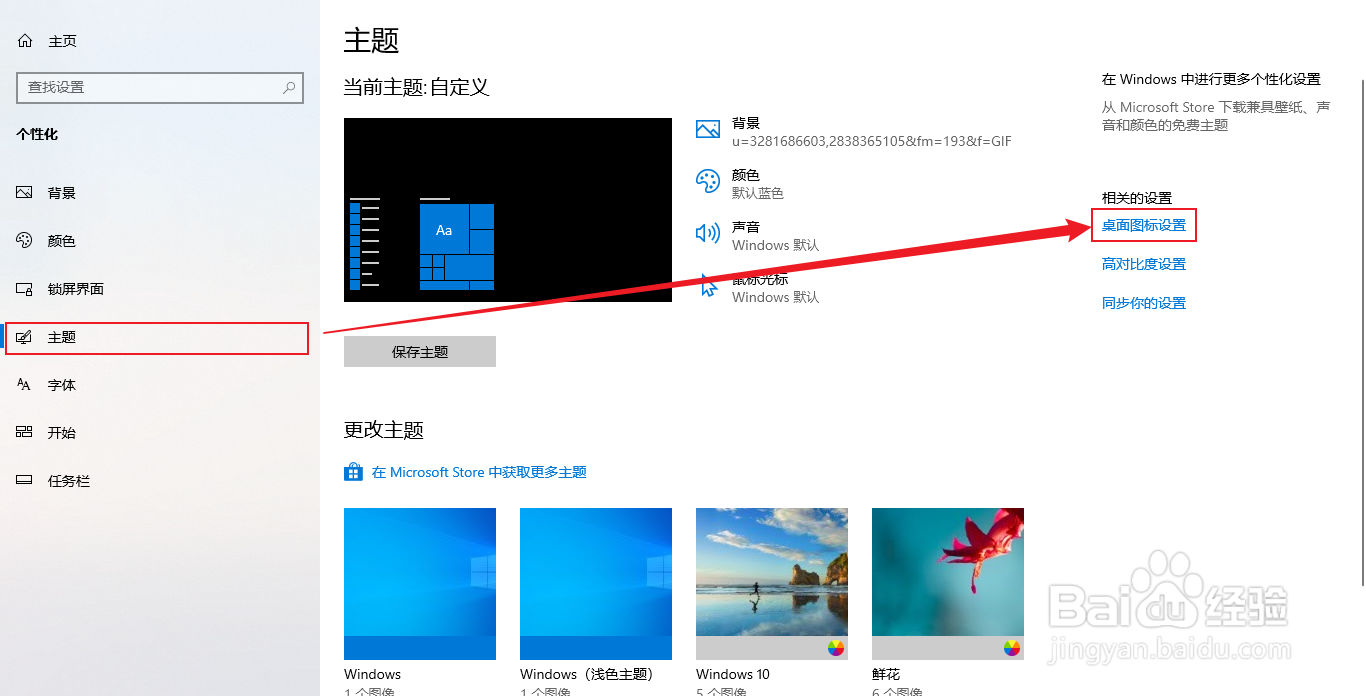The height and width of the screenshot is (696, 1366).
Task: Click the search magnifier icon
Action: [289, 87]
